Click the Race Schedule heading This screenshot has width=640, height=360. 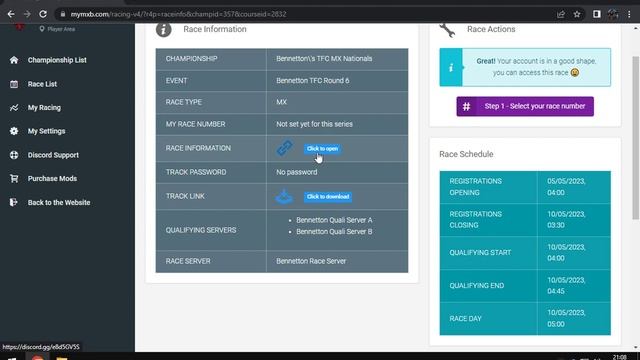466,154
